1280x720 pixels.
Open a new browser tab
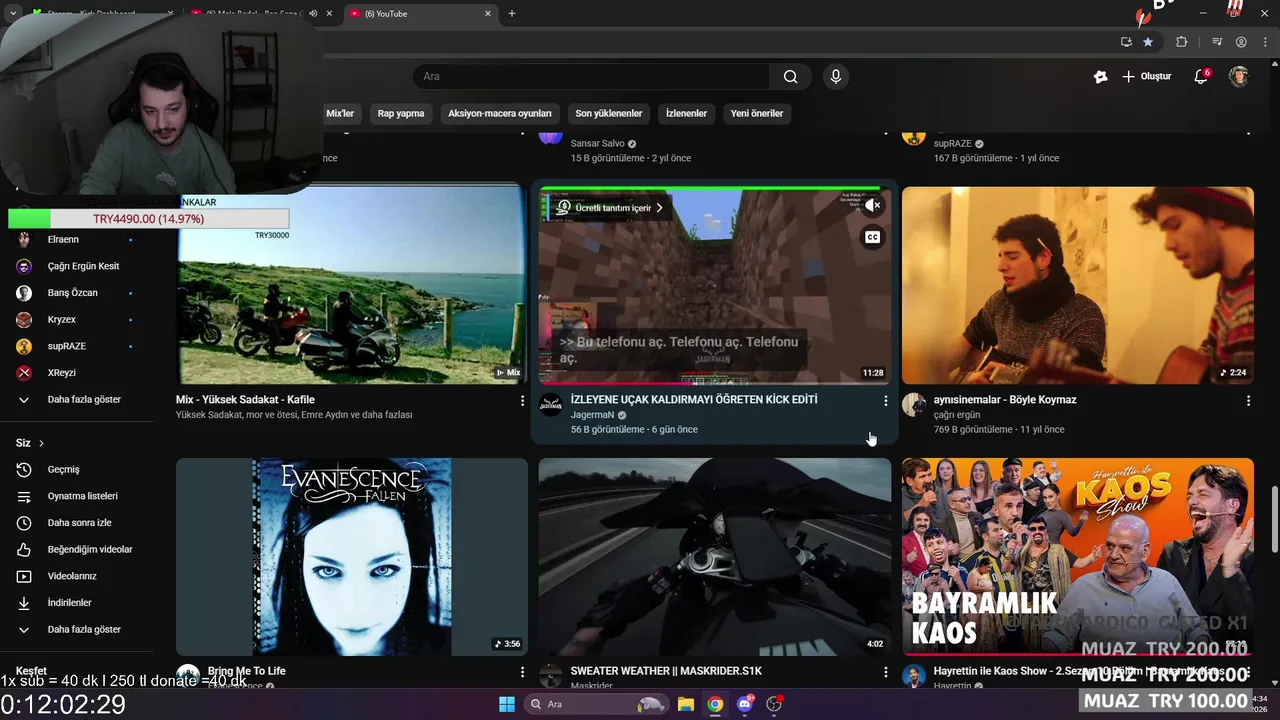tap(512, 14)
